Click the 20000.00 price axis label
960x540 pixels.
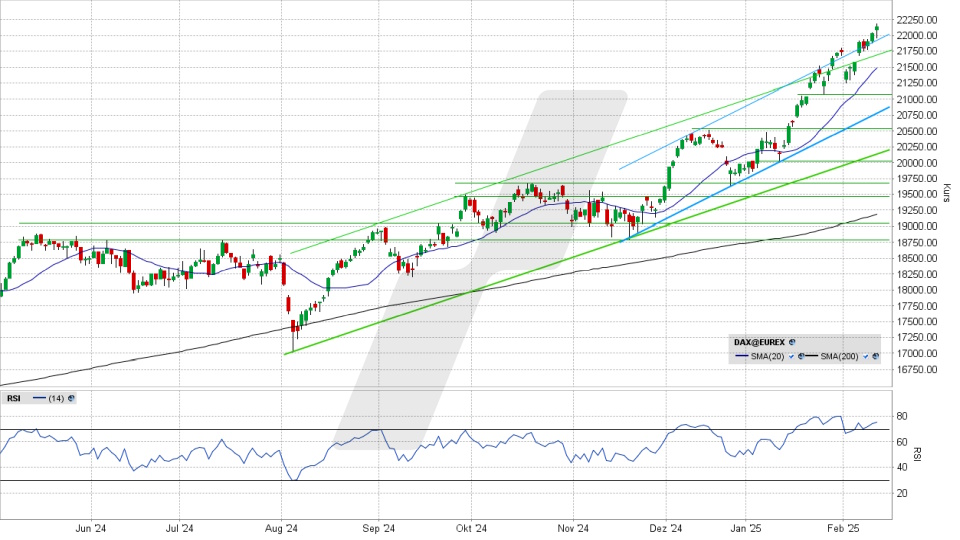(917, 163)
